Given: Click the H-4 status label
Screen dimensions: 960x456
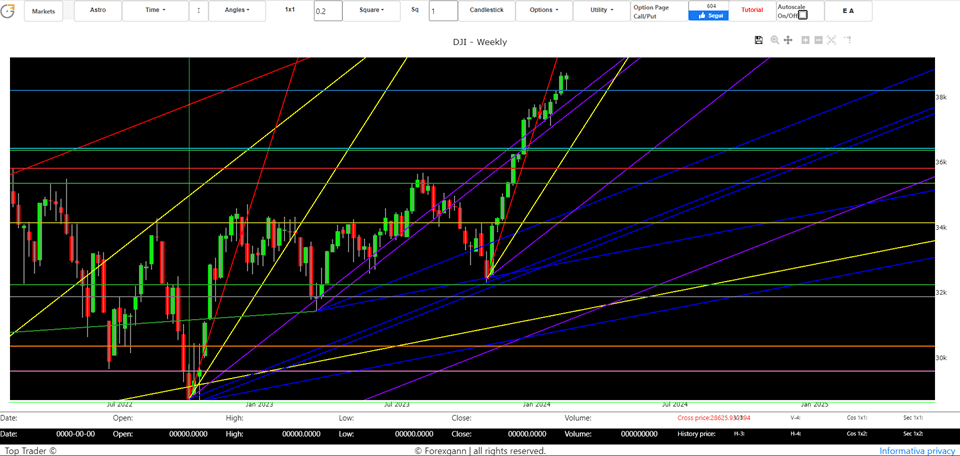Looking at the screenshot, I should (796, 434).
